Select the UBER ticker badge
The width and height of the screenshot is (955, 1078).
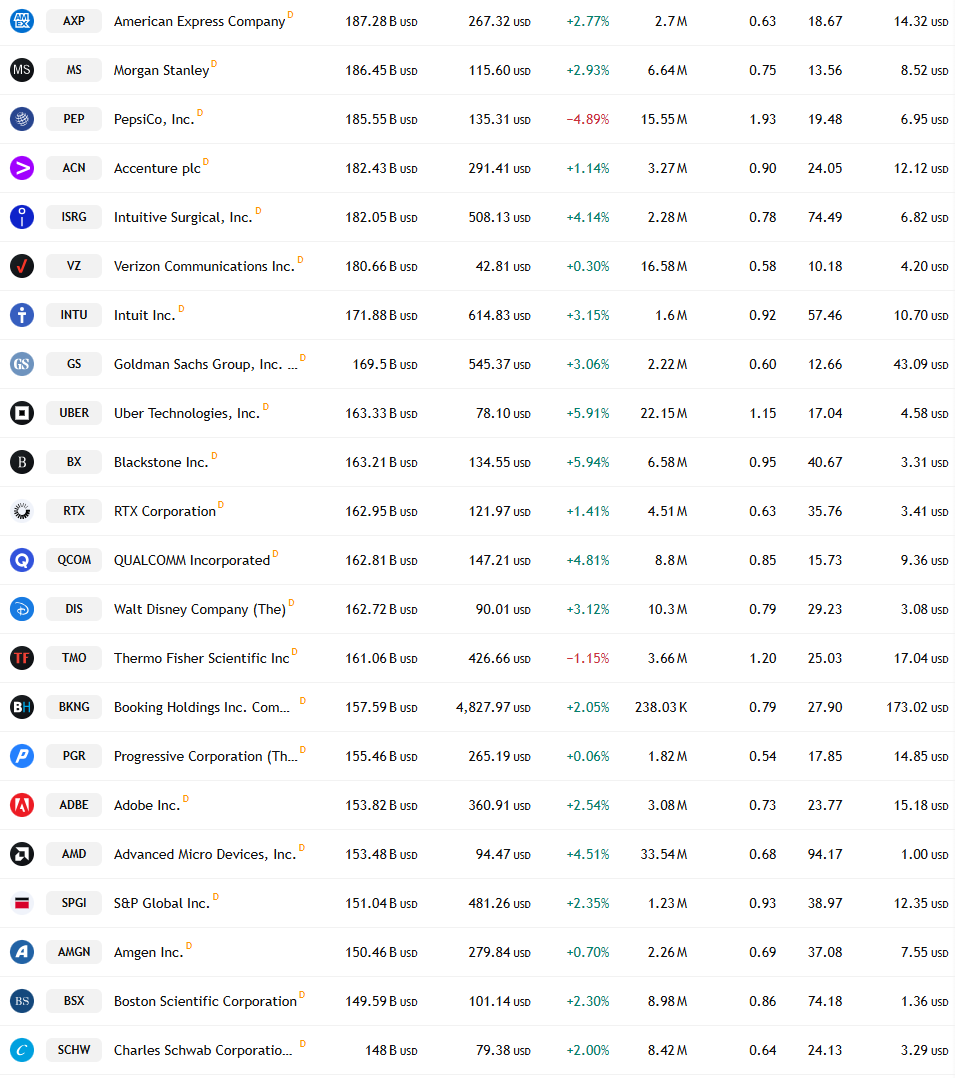point(74,412)
